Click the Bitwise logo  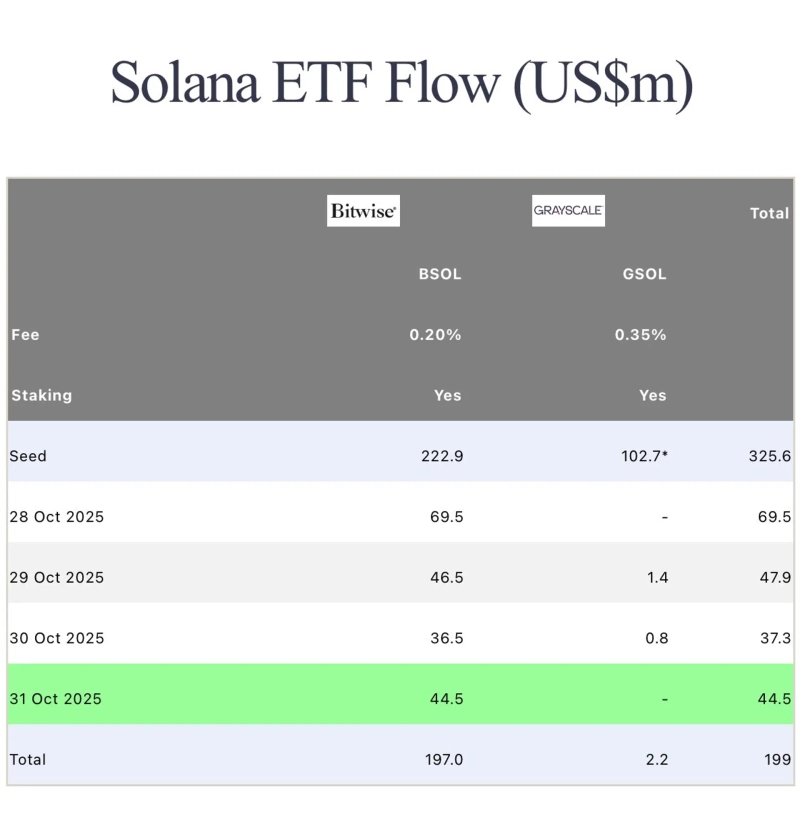point(363,211)
